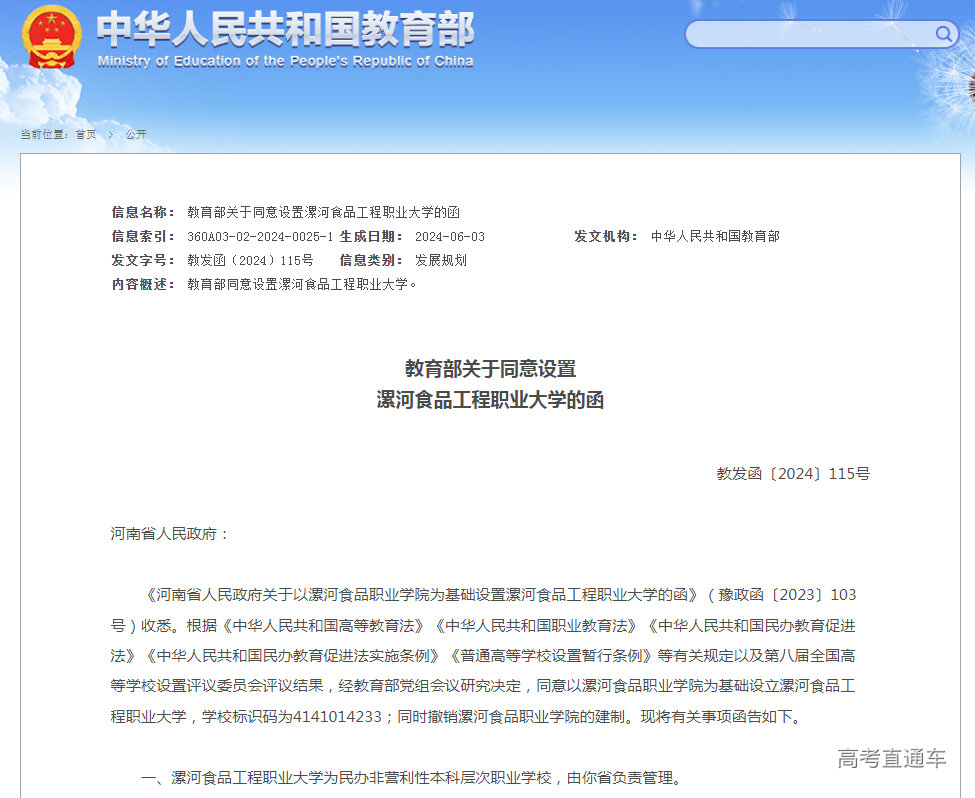
Task: Open the 首页 breadcrumb link
Action: click(84, 133)
